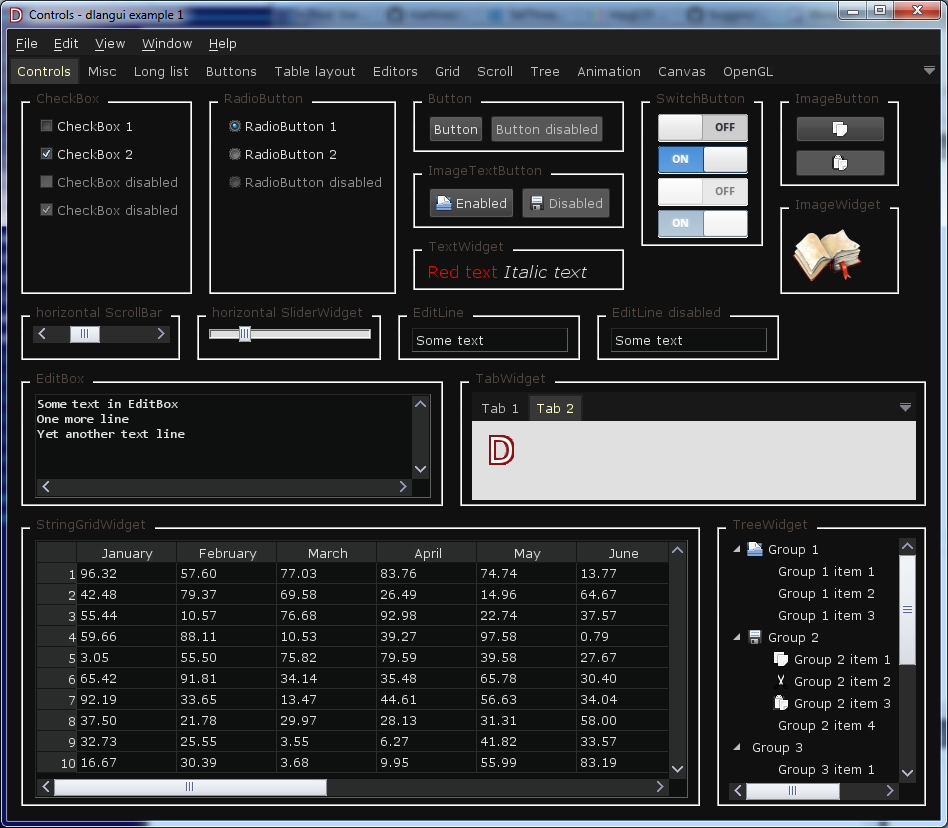Switch to the Table layout tab
This screenshot has width=948, height=828.
click(x=315, y=72)
